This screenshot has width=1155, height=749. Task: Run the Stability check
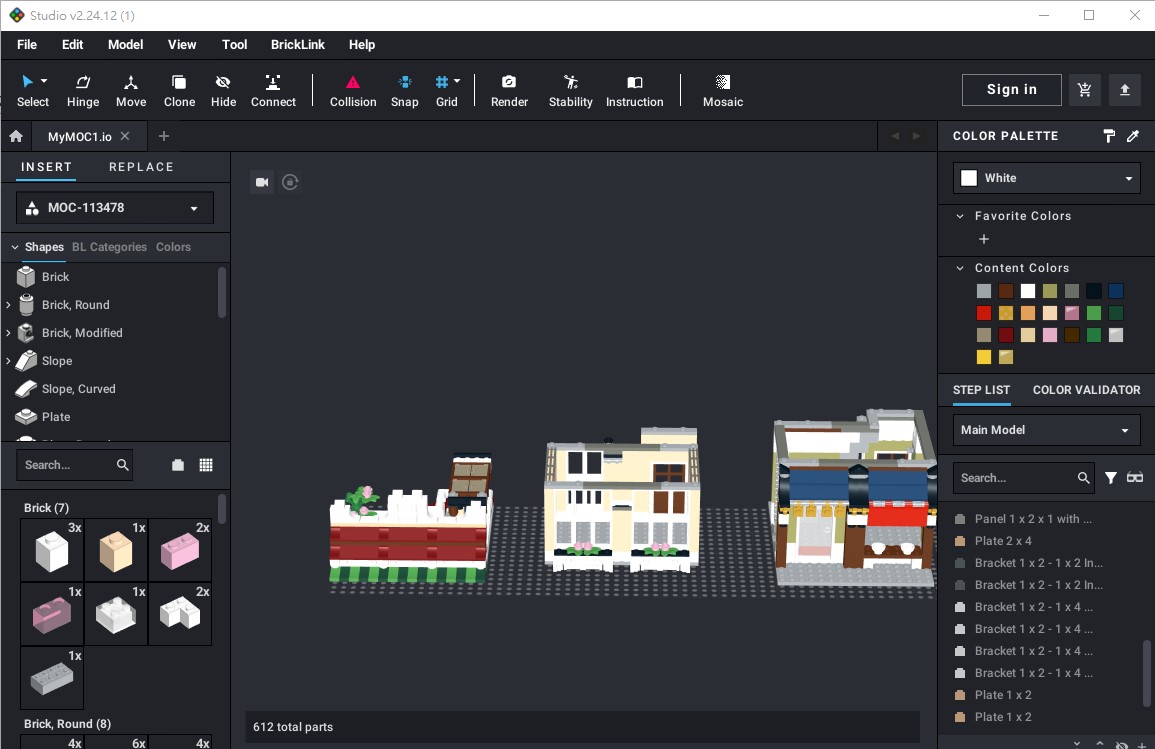coord(570,91)
